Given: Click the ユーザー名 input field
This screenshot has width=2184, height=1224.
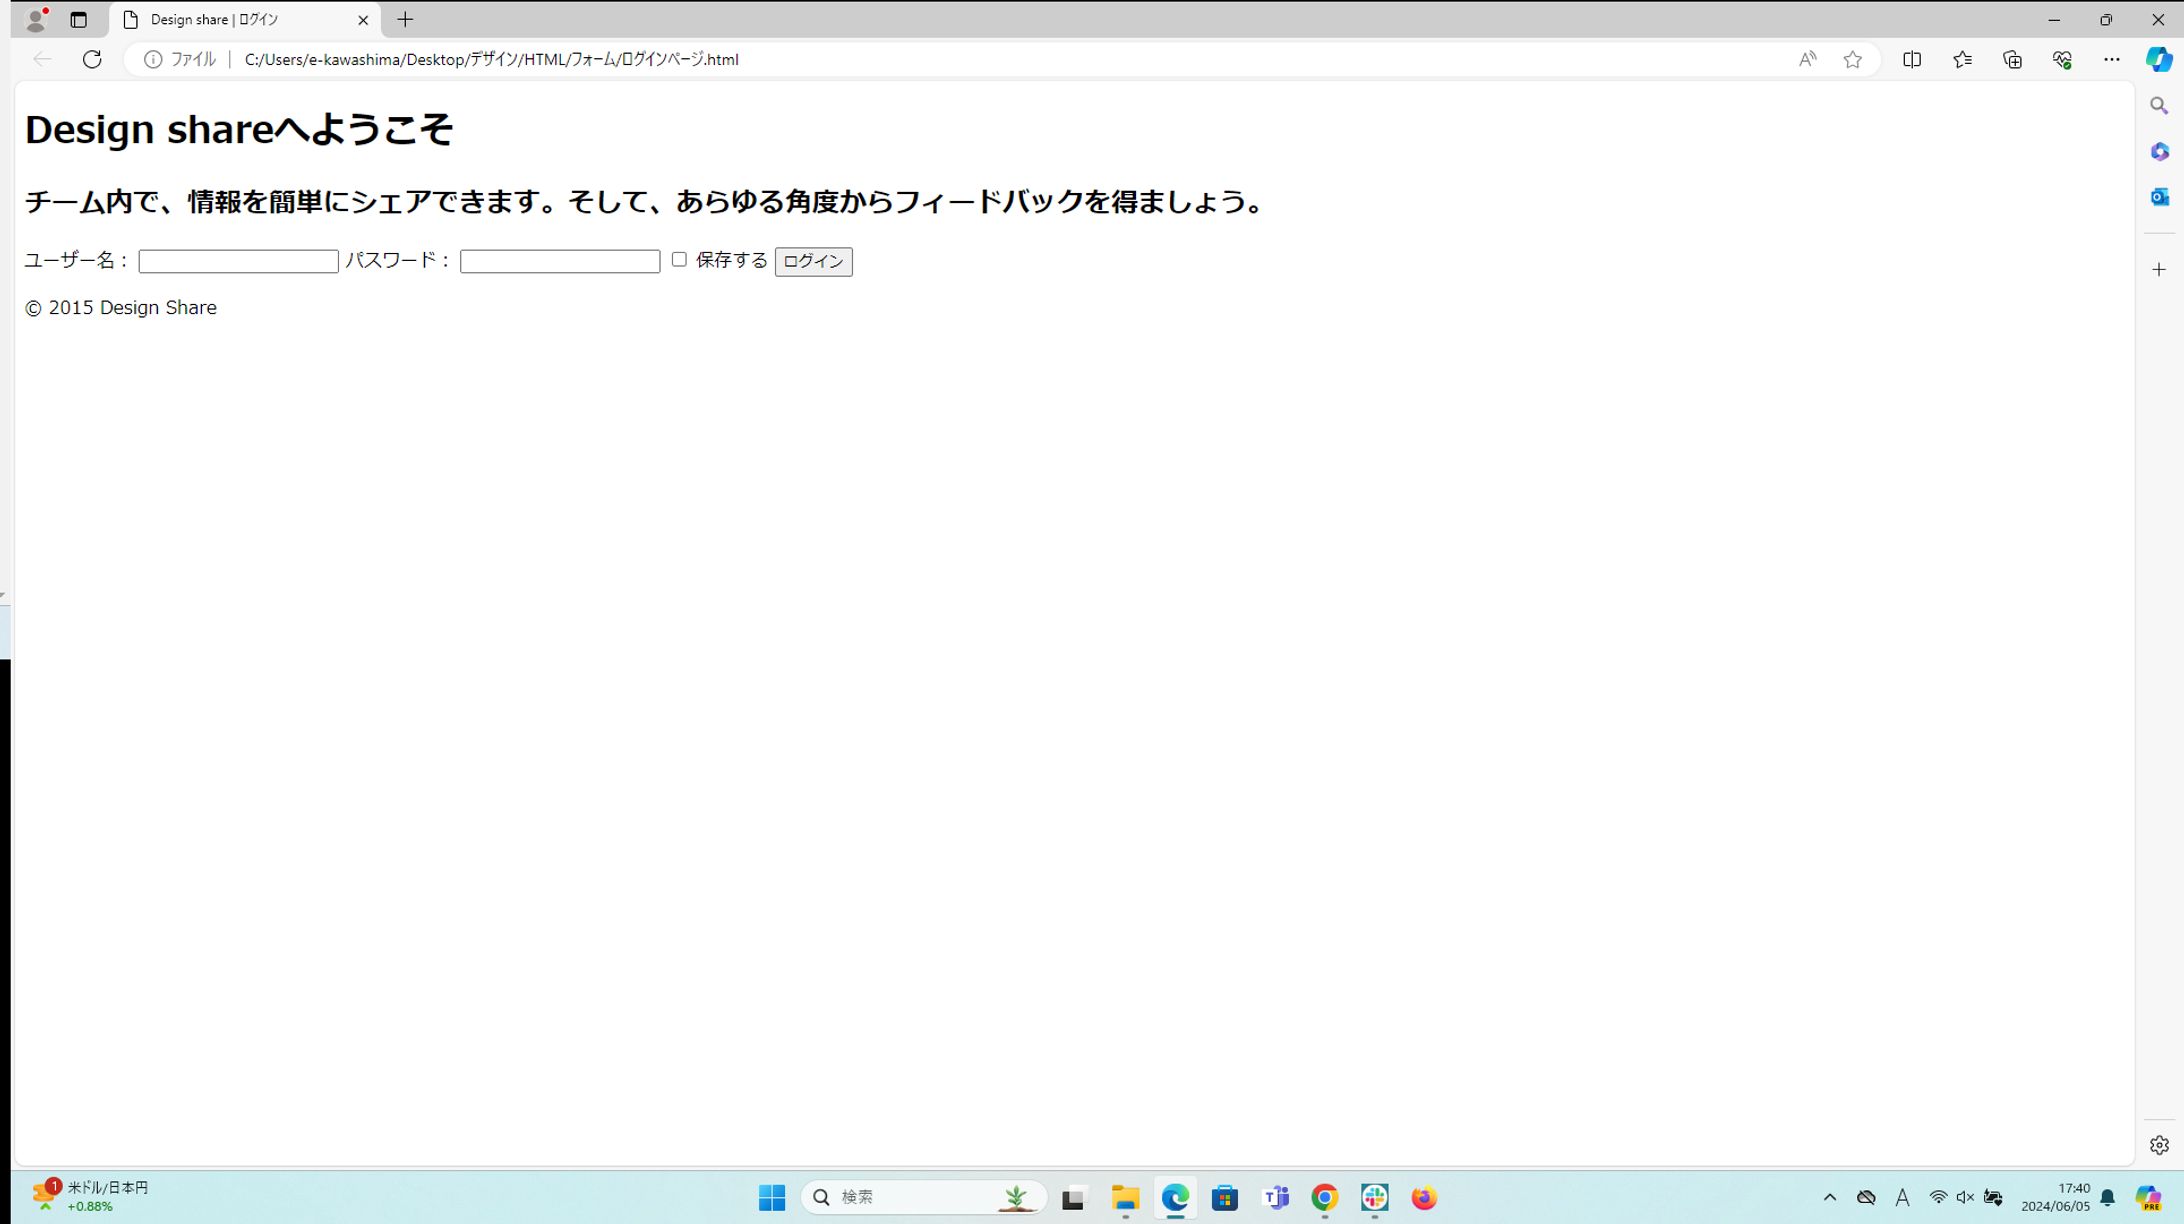Looking at the screenshot, I should click(238, 262).
